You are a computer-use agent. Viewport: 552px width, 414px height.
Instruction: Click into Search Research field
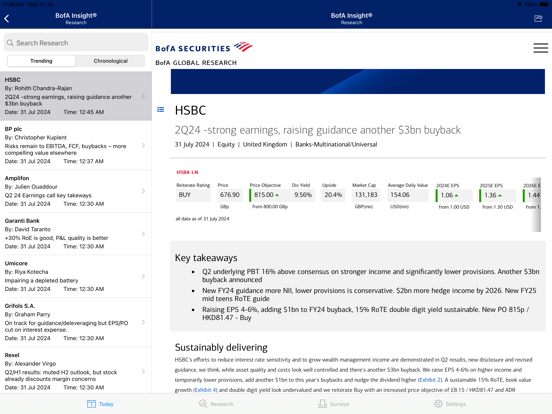click(76, 43)
